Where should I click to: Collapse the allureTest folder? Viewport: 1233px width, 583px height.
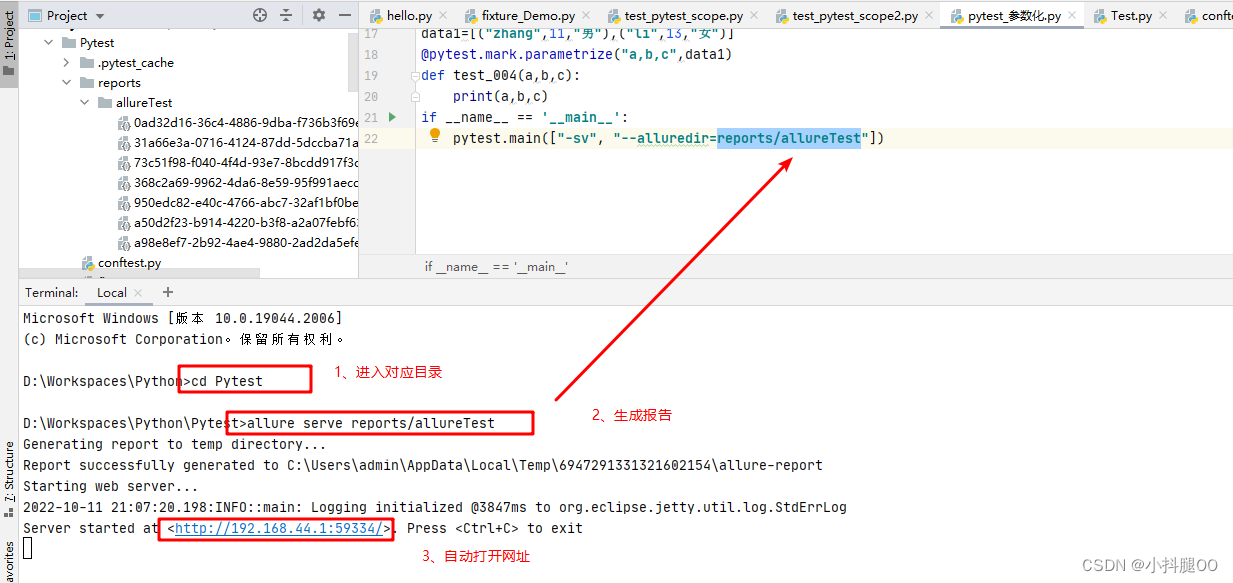pos(83,102)
